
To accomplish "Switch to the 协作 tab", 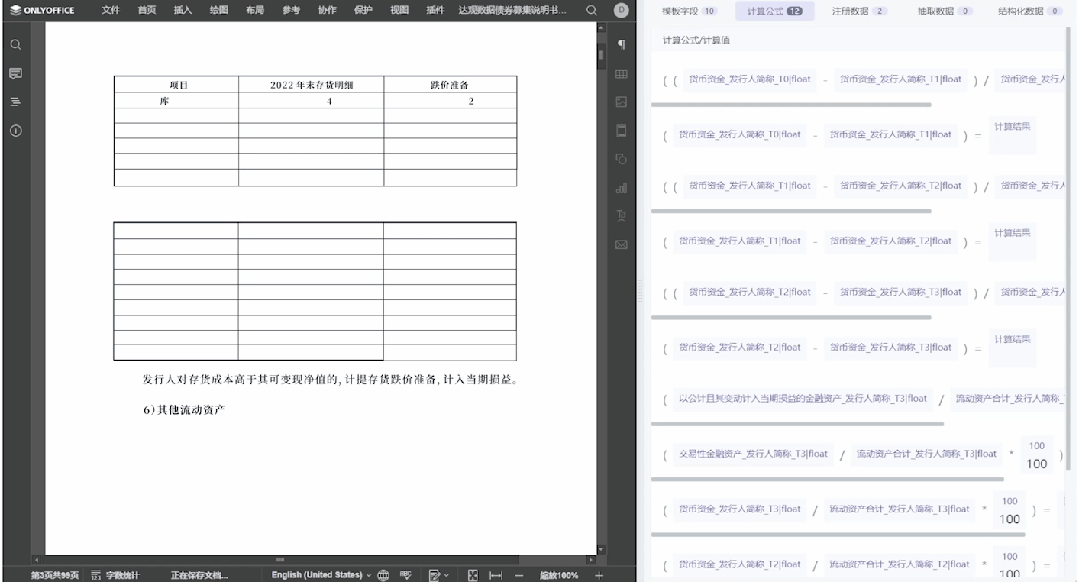I will coord(327,10).
